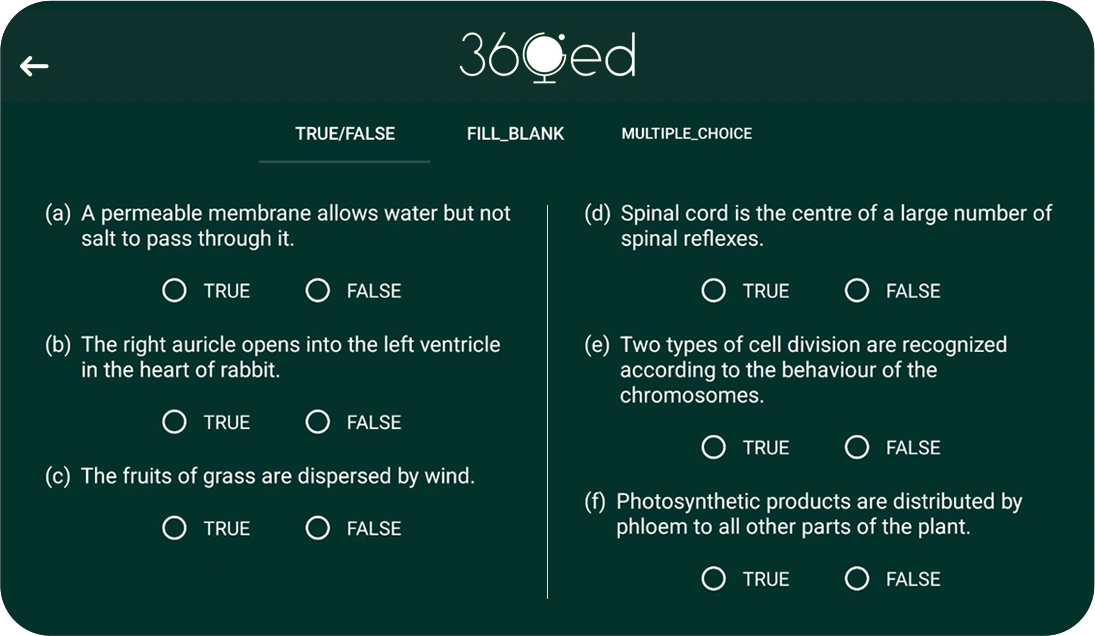Click the question (a) permeable membrane text
The width and height of the screenshot is (1095, 636).
pos(295,225)
